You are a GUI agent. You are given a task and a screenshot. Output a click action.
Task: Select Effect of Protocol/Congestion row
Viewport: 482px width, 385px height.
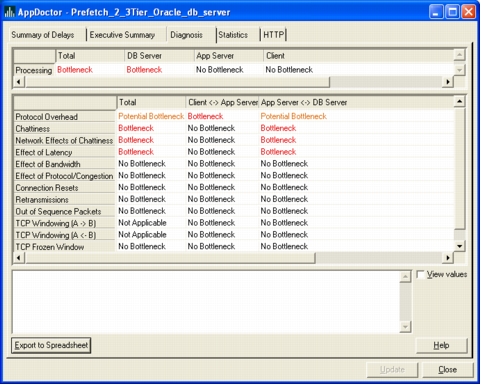pos(64,176)
